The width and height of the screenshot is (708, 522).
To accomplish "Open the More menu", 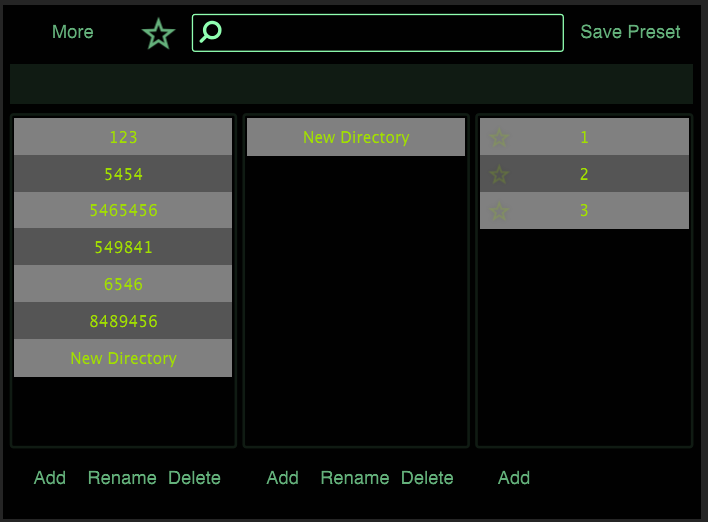I will click(73, 32).
